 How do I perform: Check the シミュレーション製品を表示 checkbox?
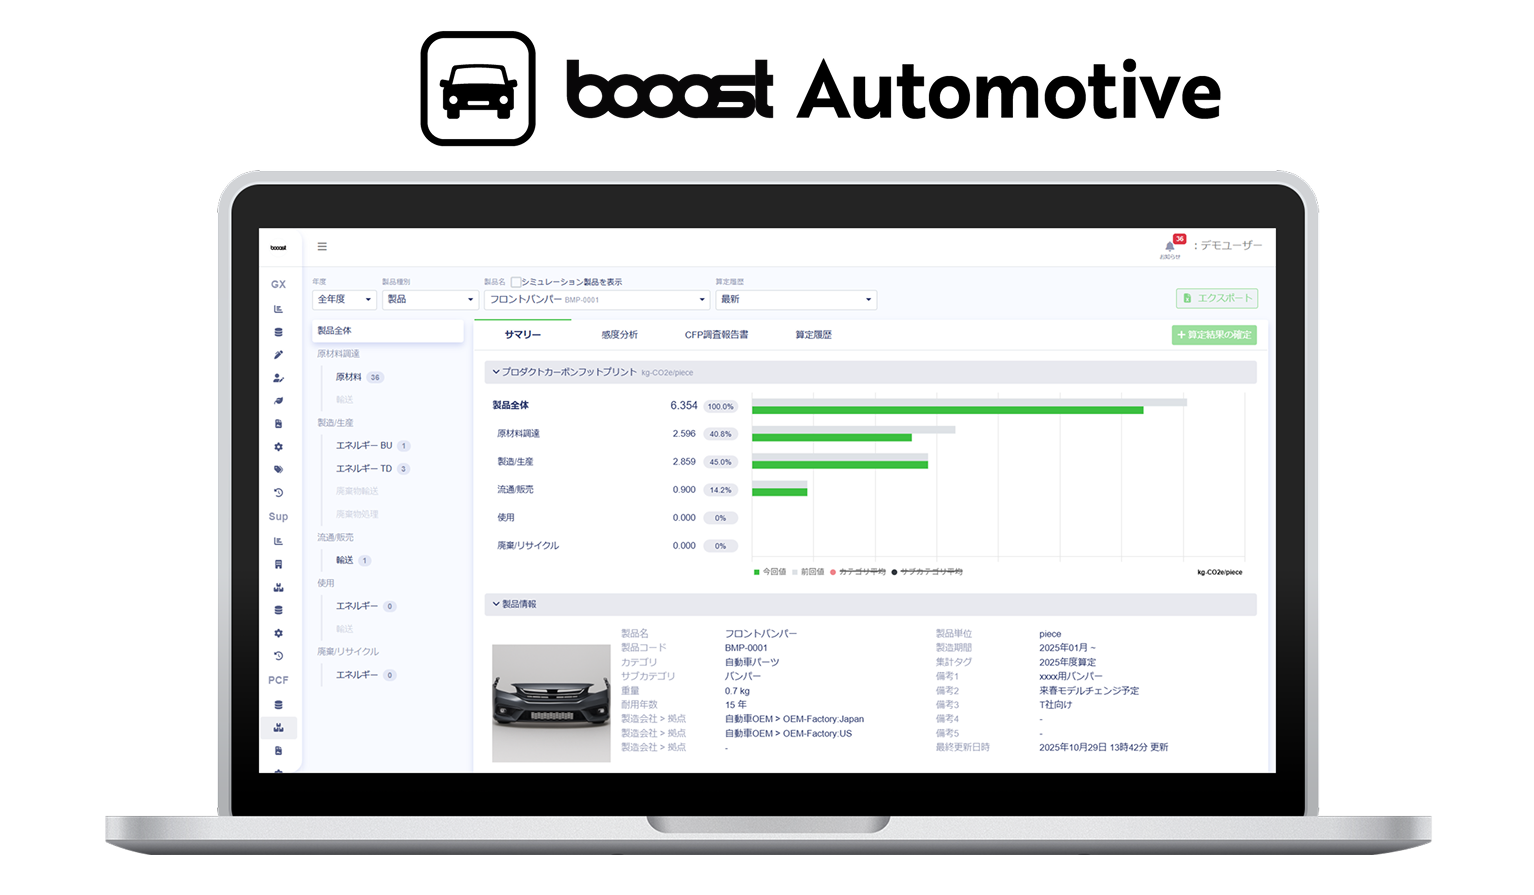(518, 281)
